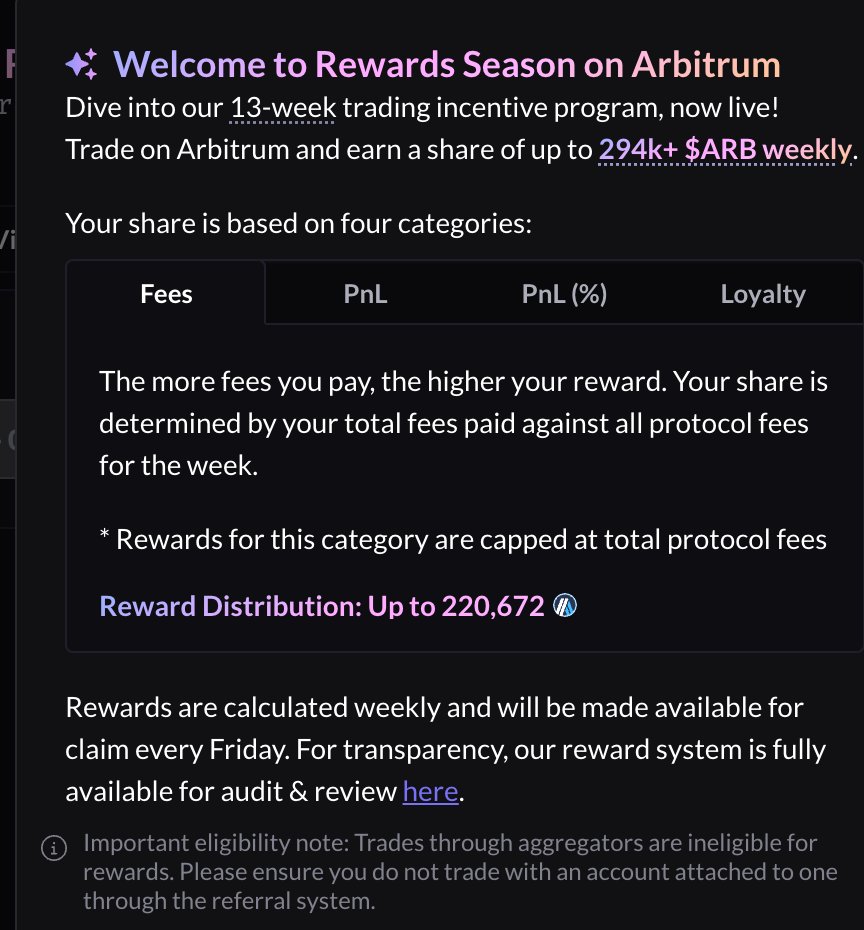This screenshot has width=864, height=930.
Task: Click the "294k+ $ARB weekly" link
Action: 725,149
